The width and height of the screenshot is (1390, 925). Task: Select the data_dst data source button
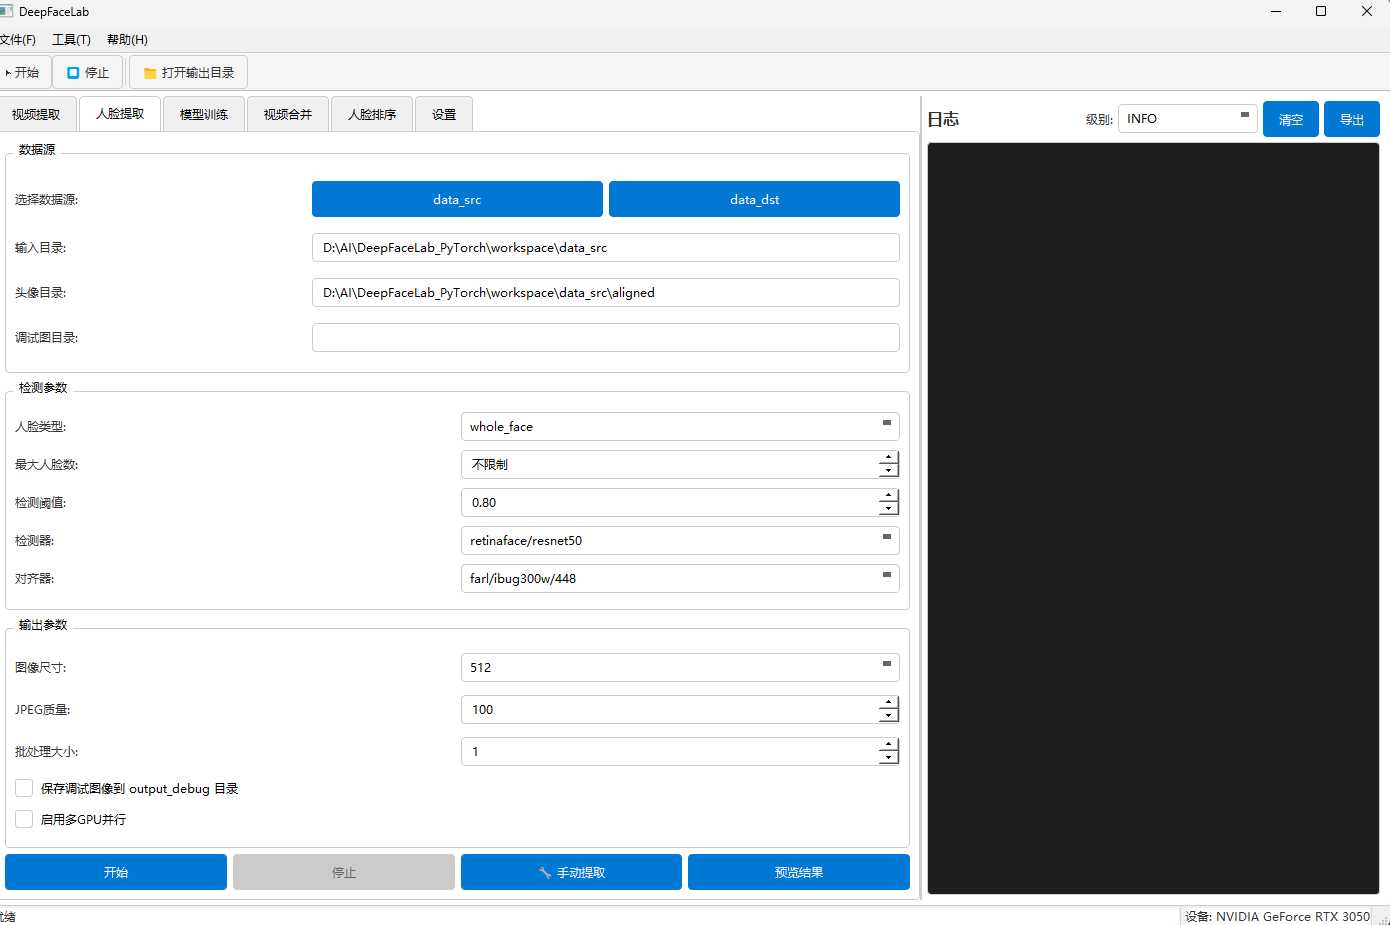coord(754,199)
